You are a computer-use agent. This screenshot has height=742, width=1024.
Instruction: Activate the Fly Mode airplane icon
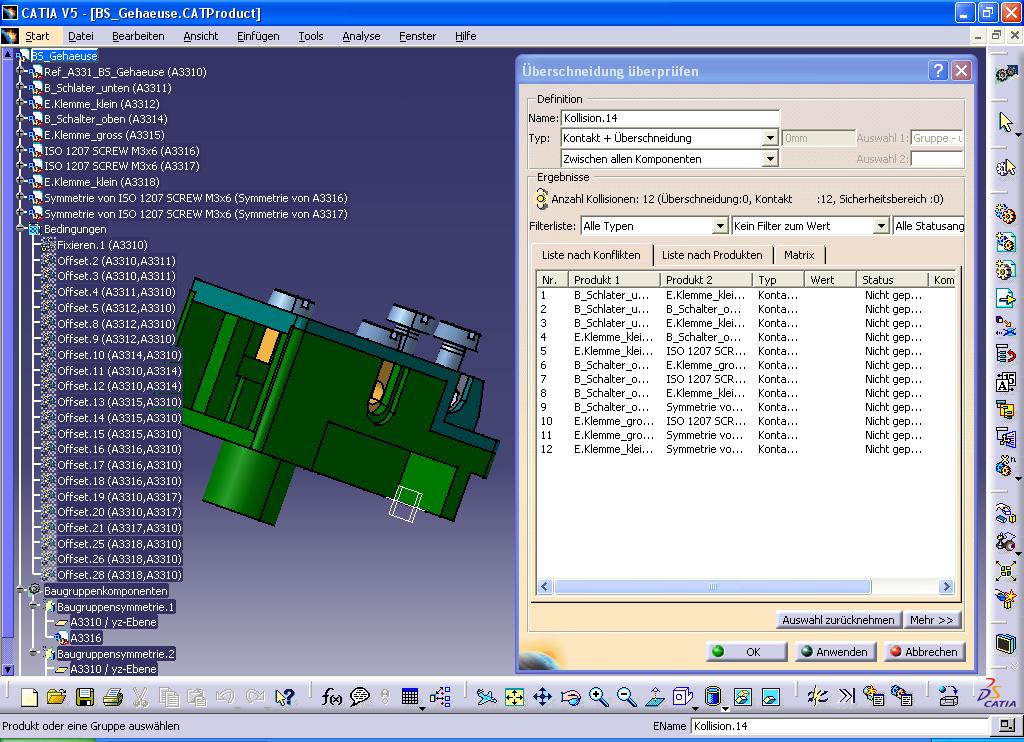click(x=487, y=698)
